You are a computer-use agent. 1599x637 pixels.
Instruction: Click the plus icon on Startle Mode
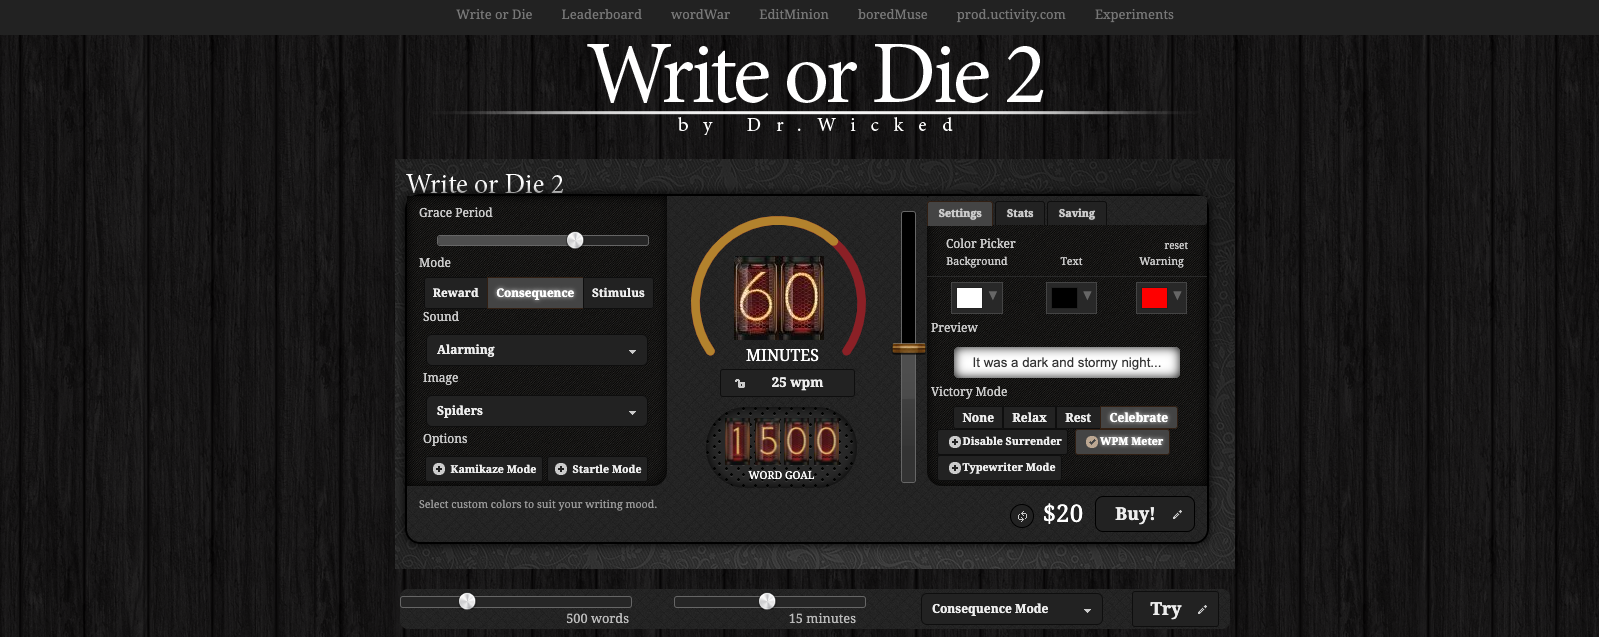(x=561, y=469)
